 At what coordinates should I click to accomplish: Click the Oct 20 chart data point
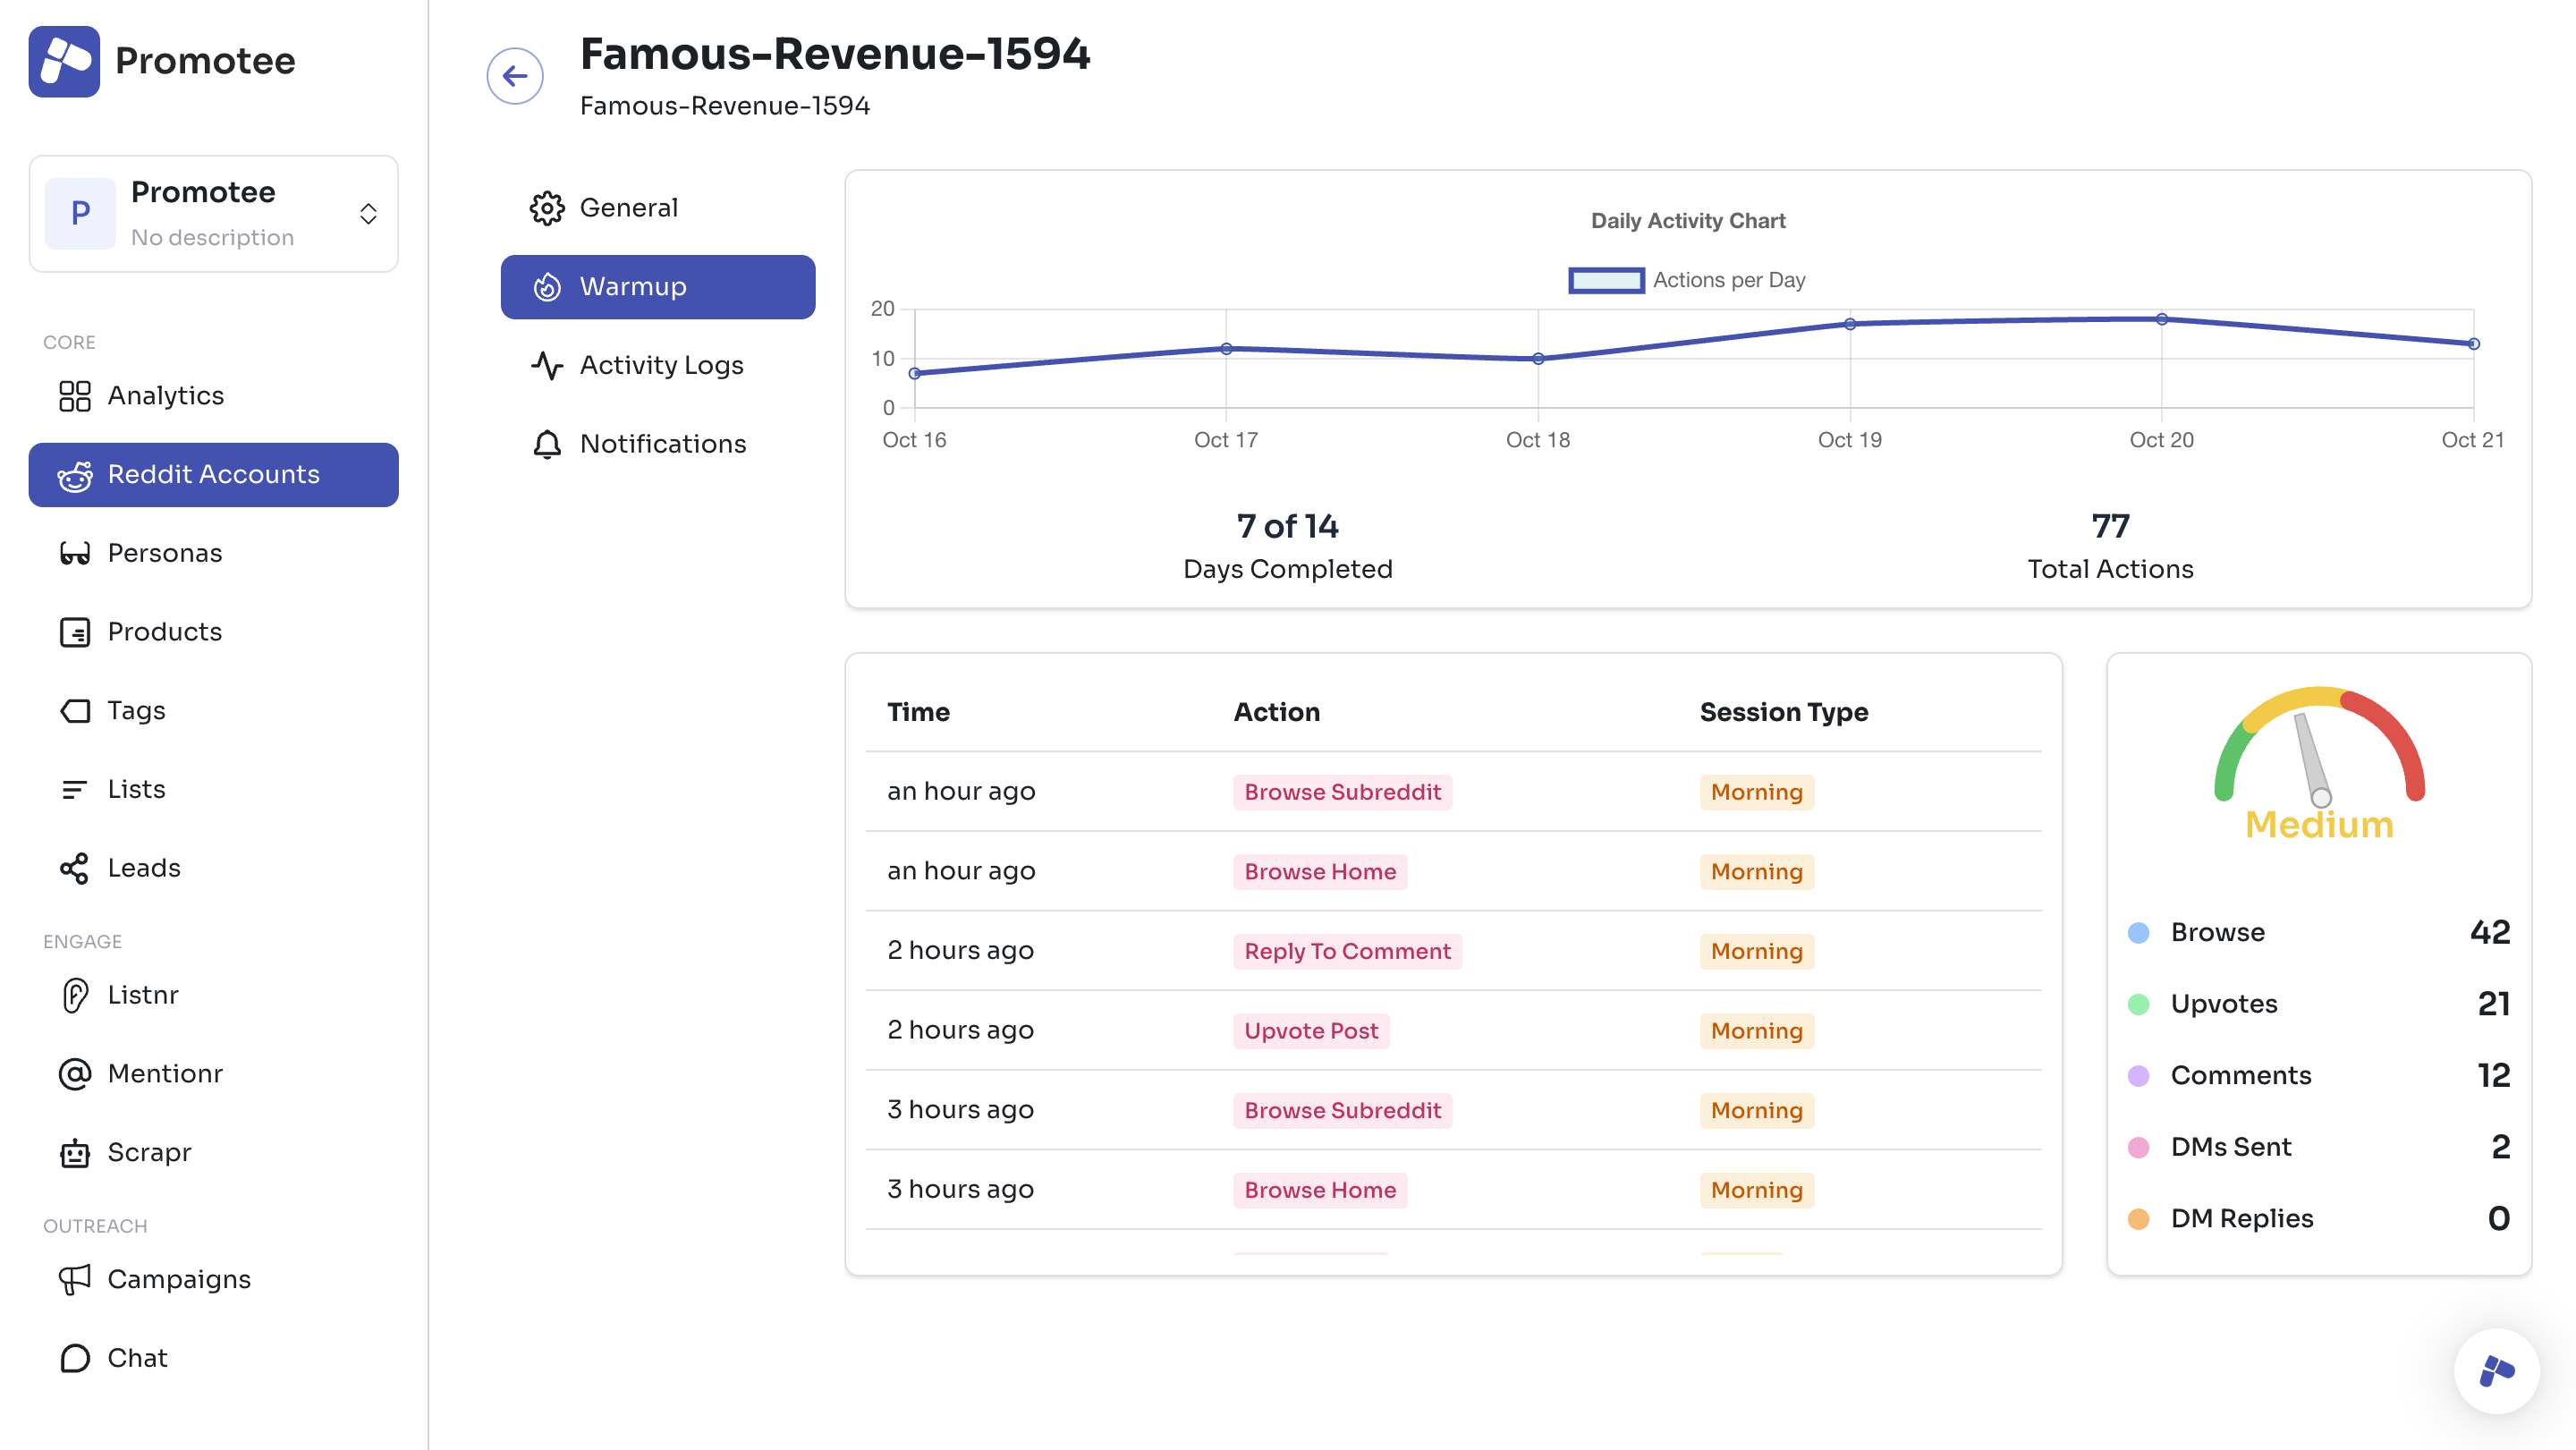(2161, 320)
